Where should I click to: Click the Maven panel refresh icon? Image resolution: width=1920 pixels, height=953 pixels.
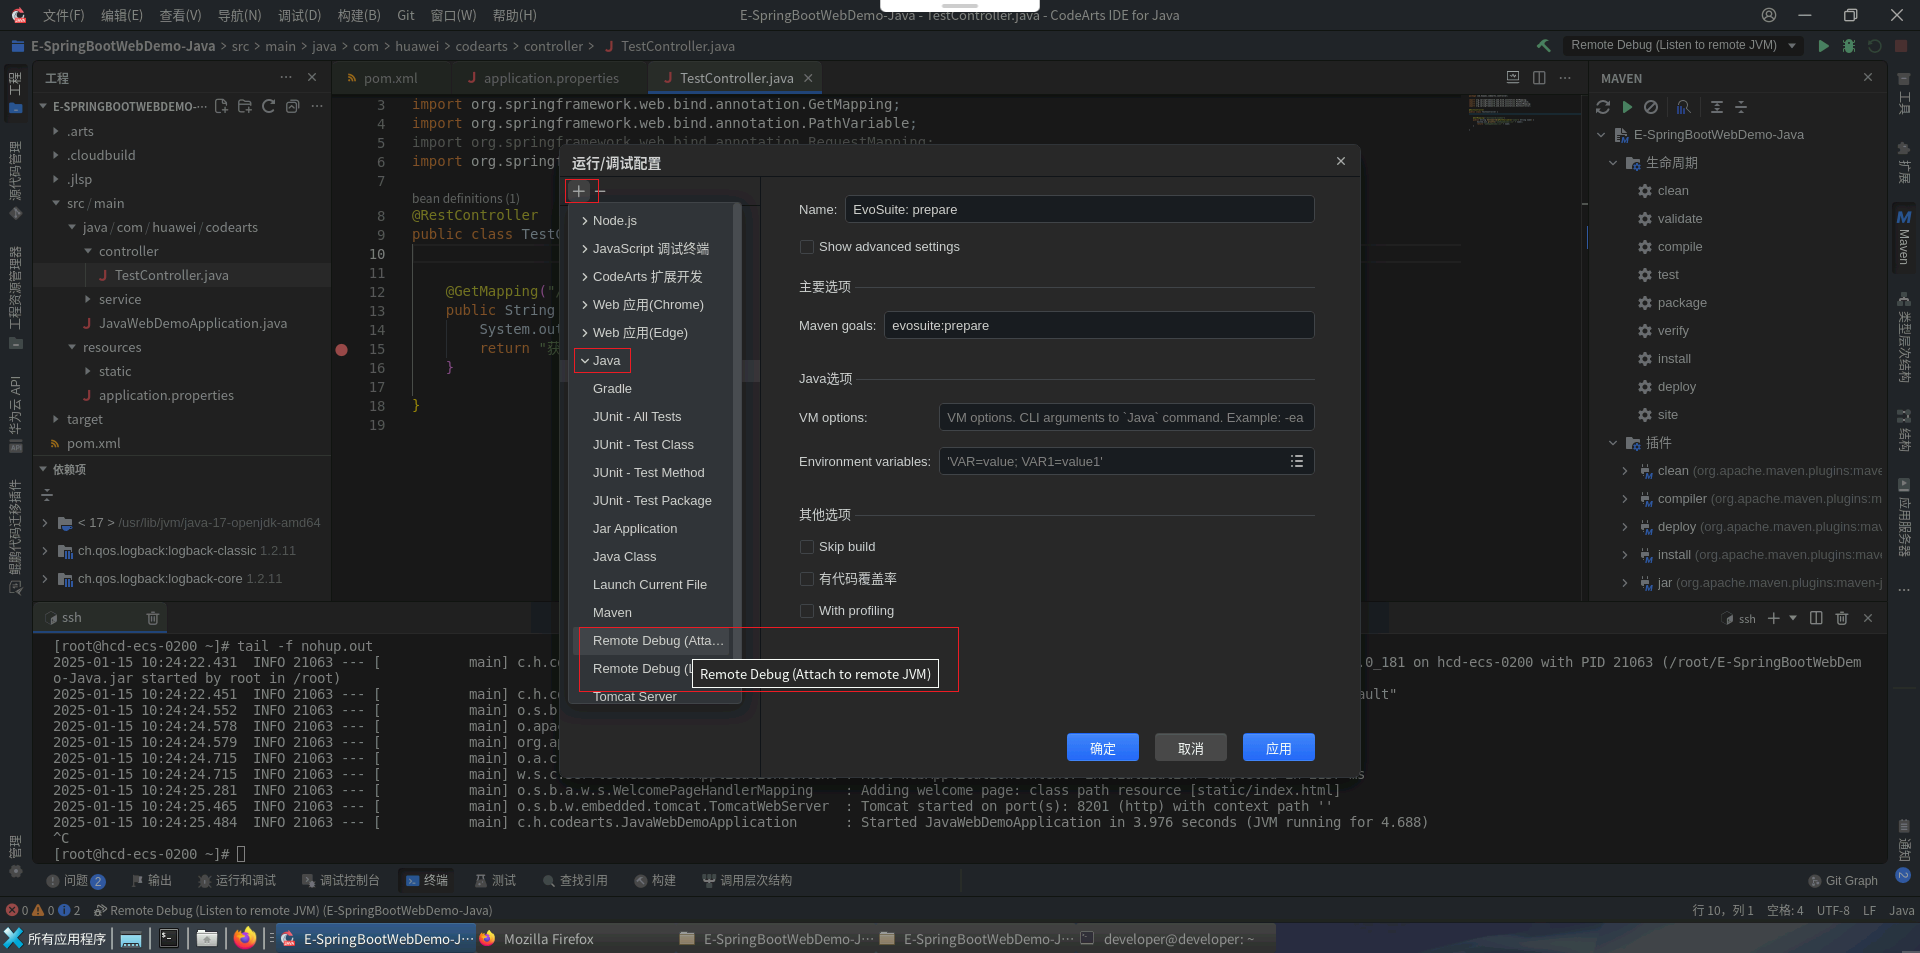[1603, 107]
